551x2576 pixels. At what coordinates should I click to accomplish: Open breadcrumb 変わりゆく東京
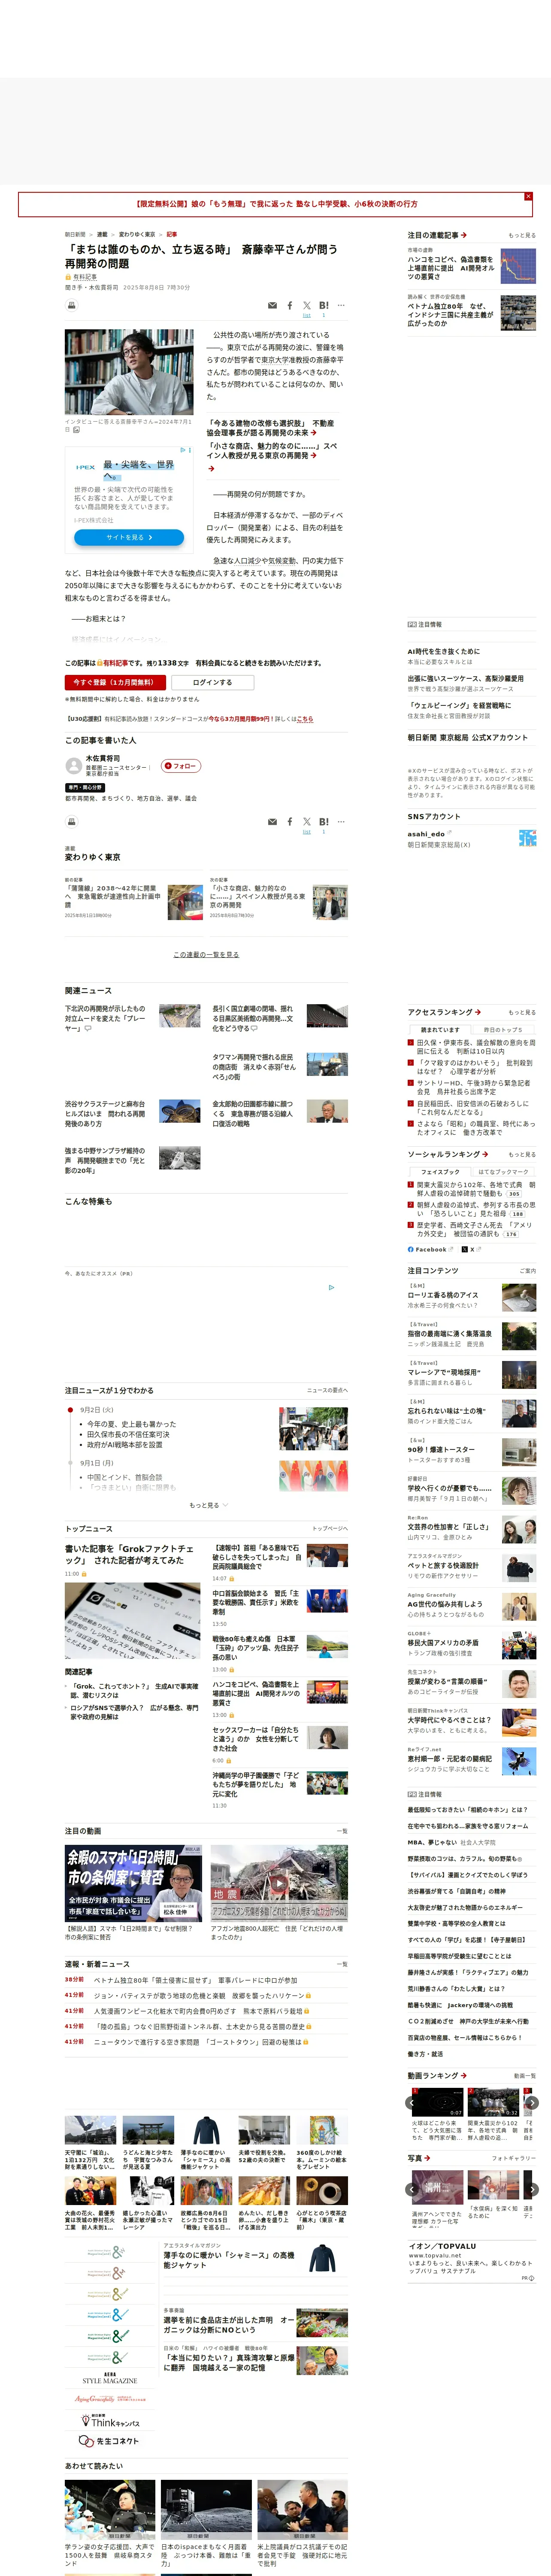pyautogui.click(x=137, y=235)
